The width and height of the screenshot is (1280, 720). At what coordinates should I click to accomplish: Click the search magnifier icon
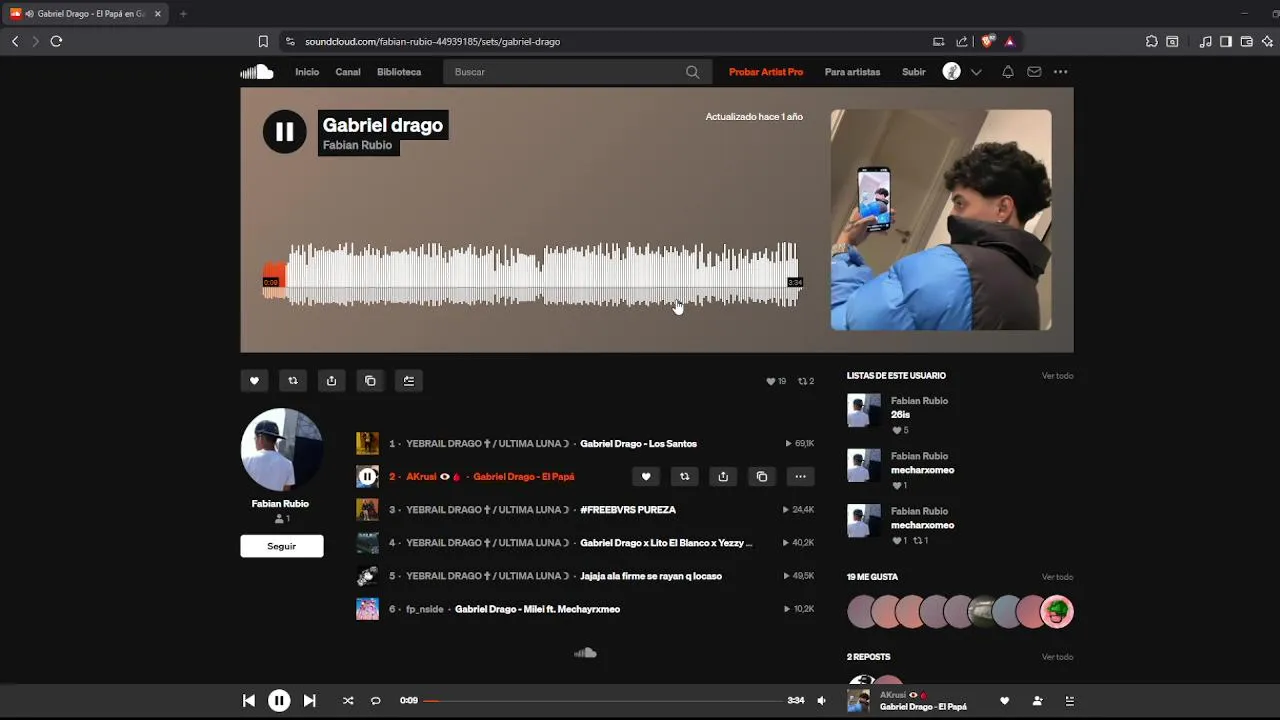(692, 72)
